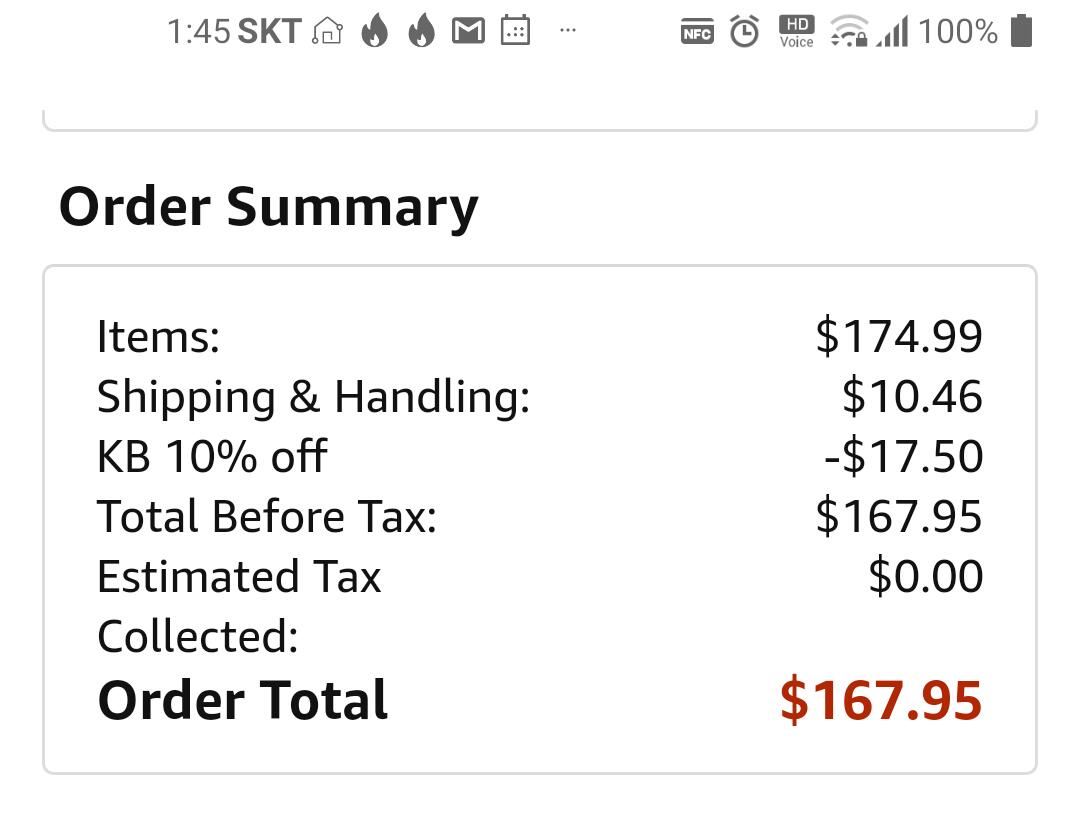The image size is (1080, 813).
Task: Tap the Estimated Tax Collected label
Action: pyautogui.click(x=239, y=606)
